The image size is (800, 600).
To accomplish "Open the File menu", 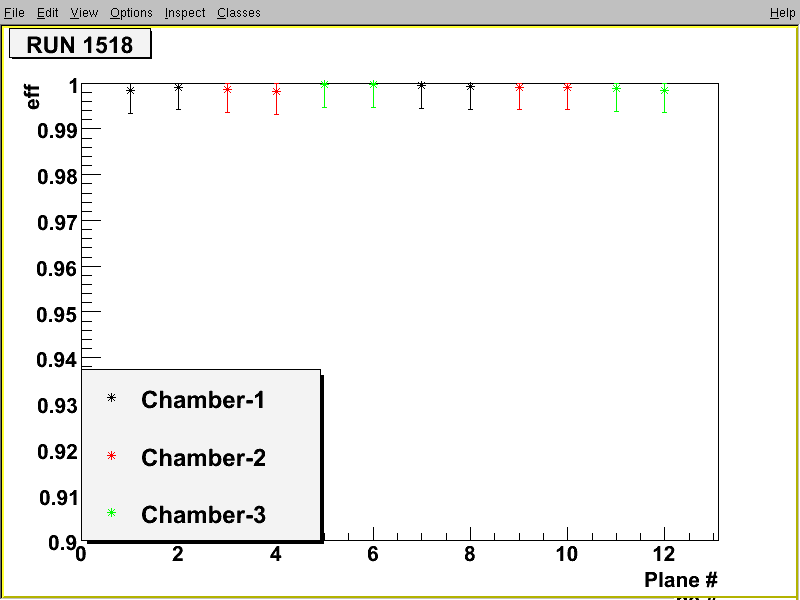I will point(14,13).
